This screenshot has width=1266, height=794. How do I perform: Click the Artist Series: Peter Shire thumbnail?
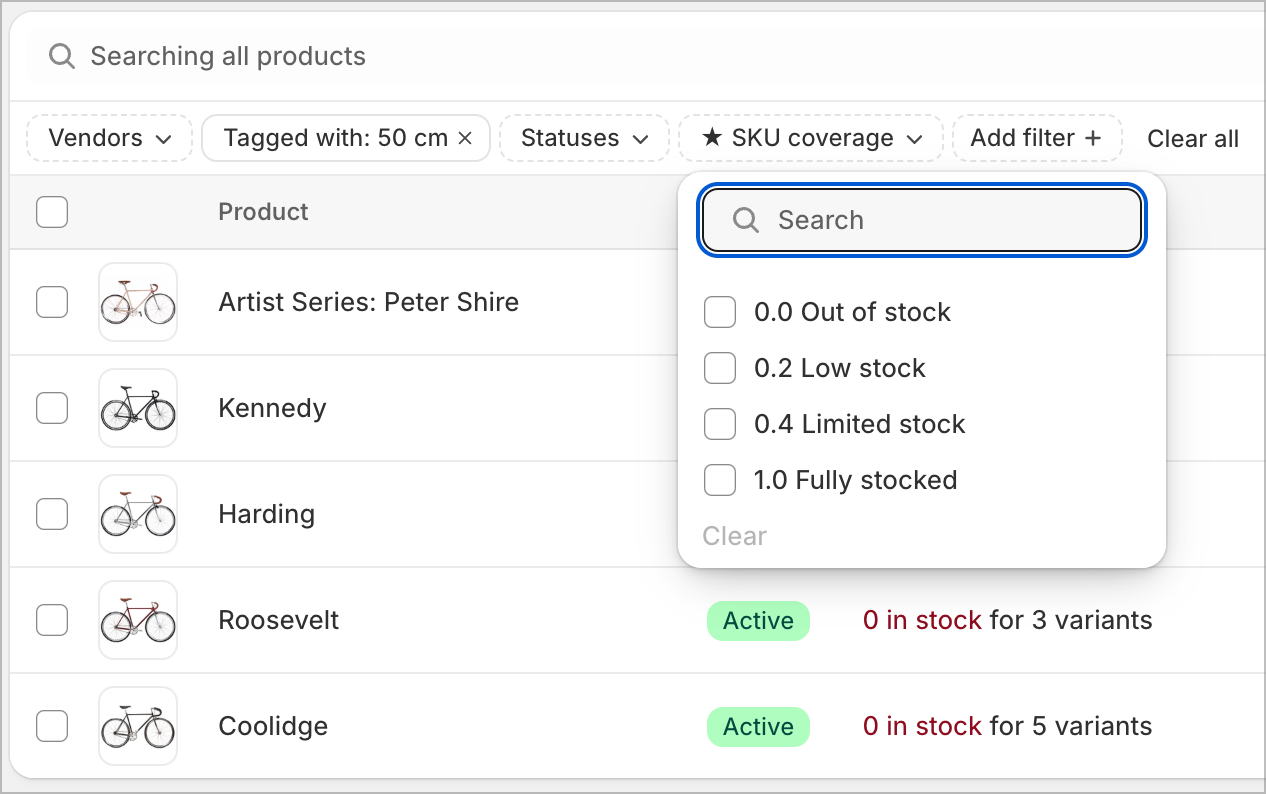click(137, 302)
